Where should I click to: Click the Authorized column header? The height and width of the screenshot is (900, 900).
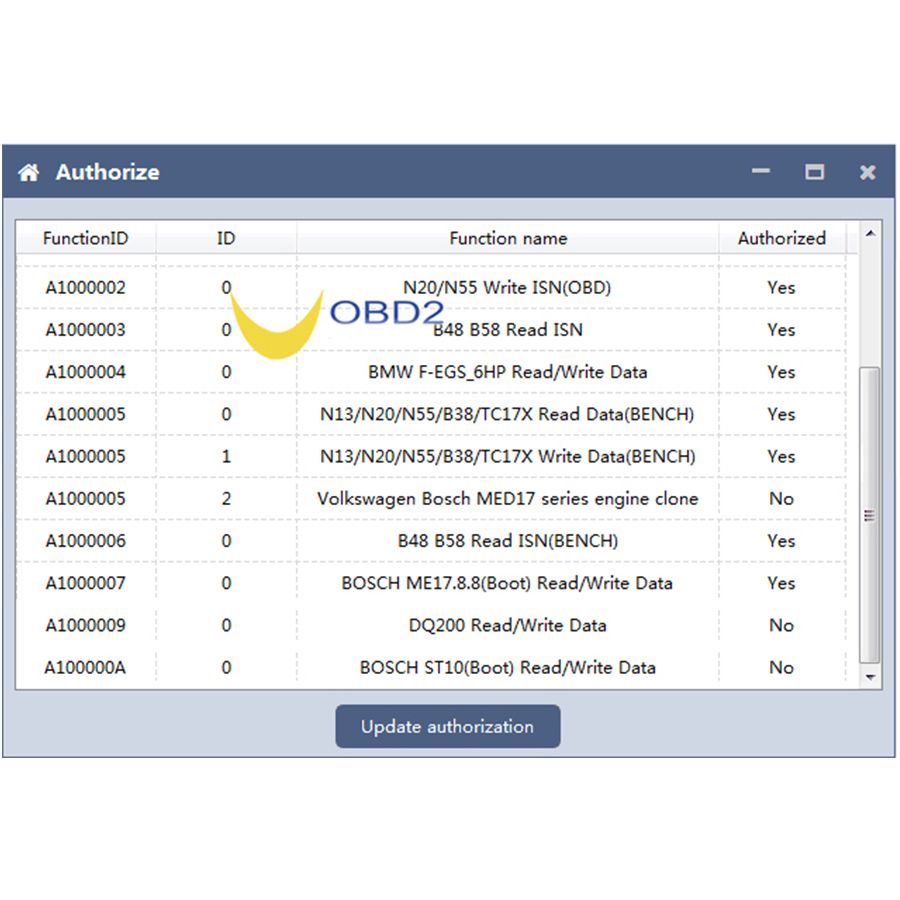click(x=781, y=238)
